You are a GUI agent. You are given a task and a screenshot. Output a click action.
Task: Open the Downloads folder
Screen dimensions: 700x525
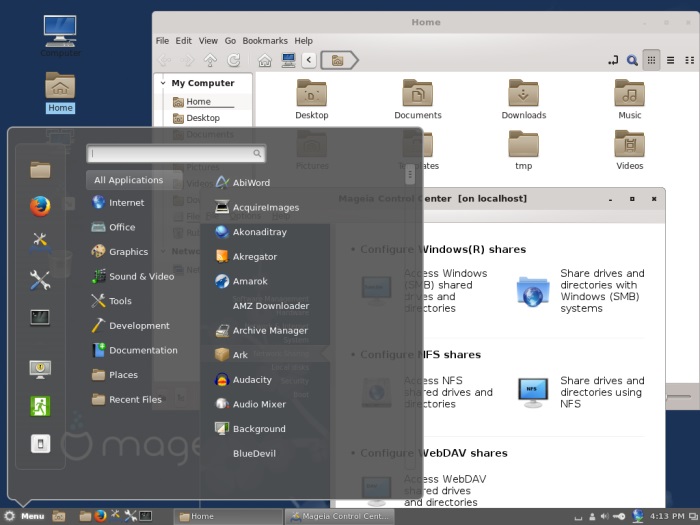[x=524, y=100]
